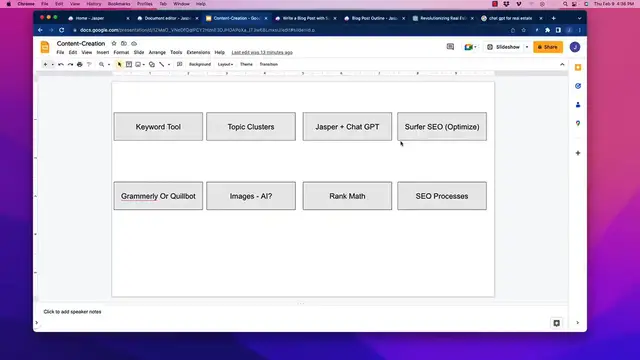Image resolution: width=640 pixels, height=360 pixels.
Task: Open comment history icon
Action: tap(450, 47)
